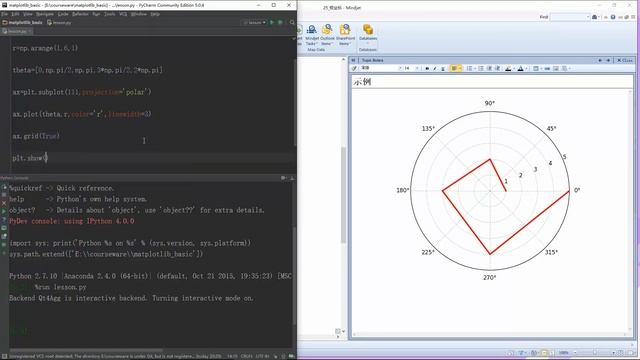640x360 pixels.
Task: Open the notes font name dropdown
Action: click(400, 68)
